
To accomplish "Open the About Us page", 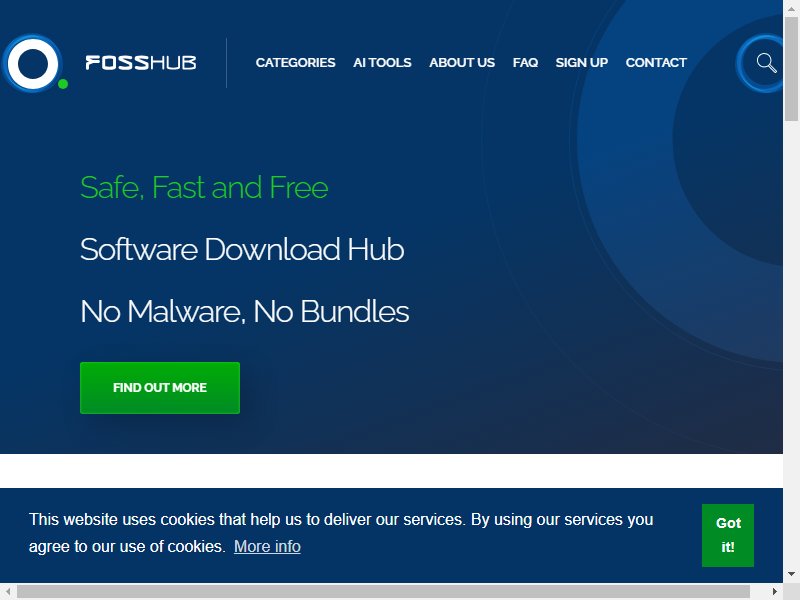I will (x=462, y=62).
